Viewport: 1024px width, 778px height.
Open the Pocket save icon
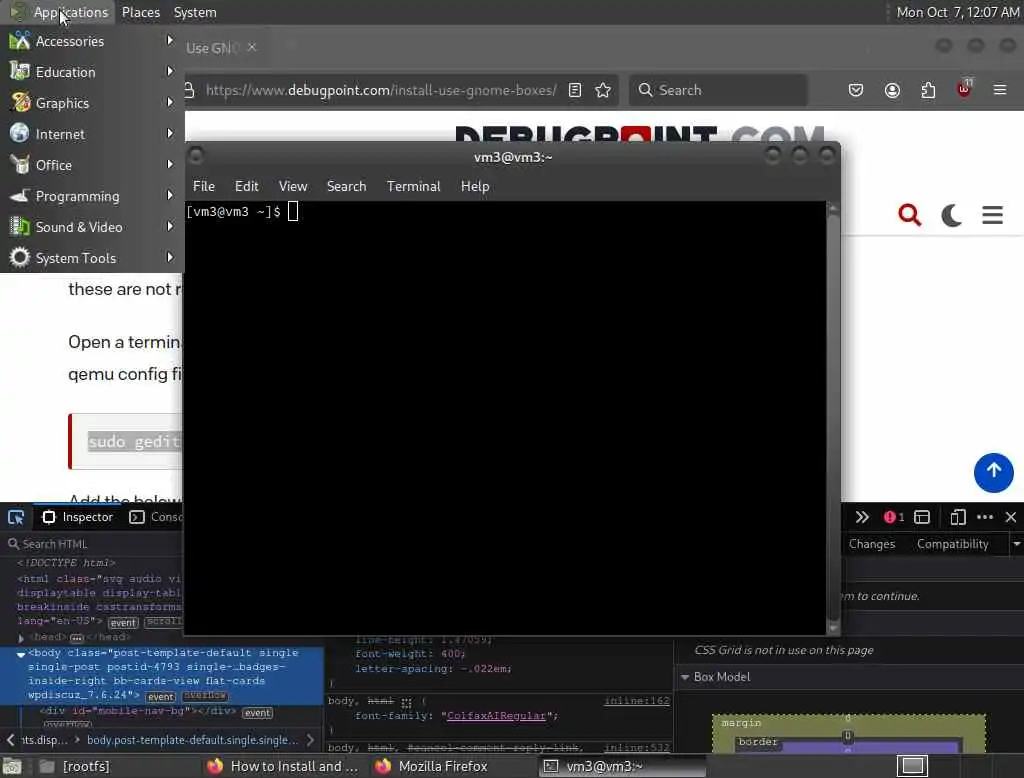coord(856,90)
